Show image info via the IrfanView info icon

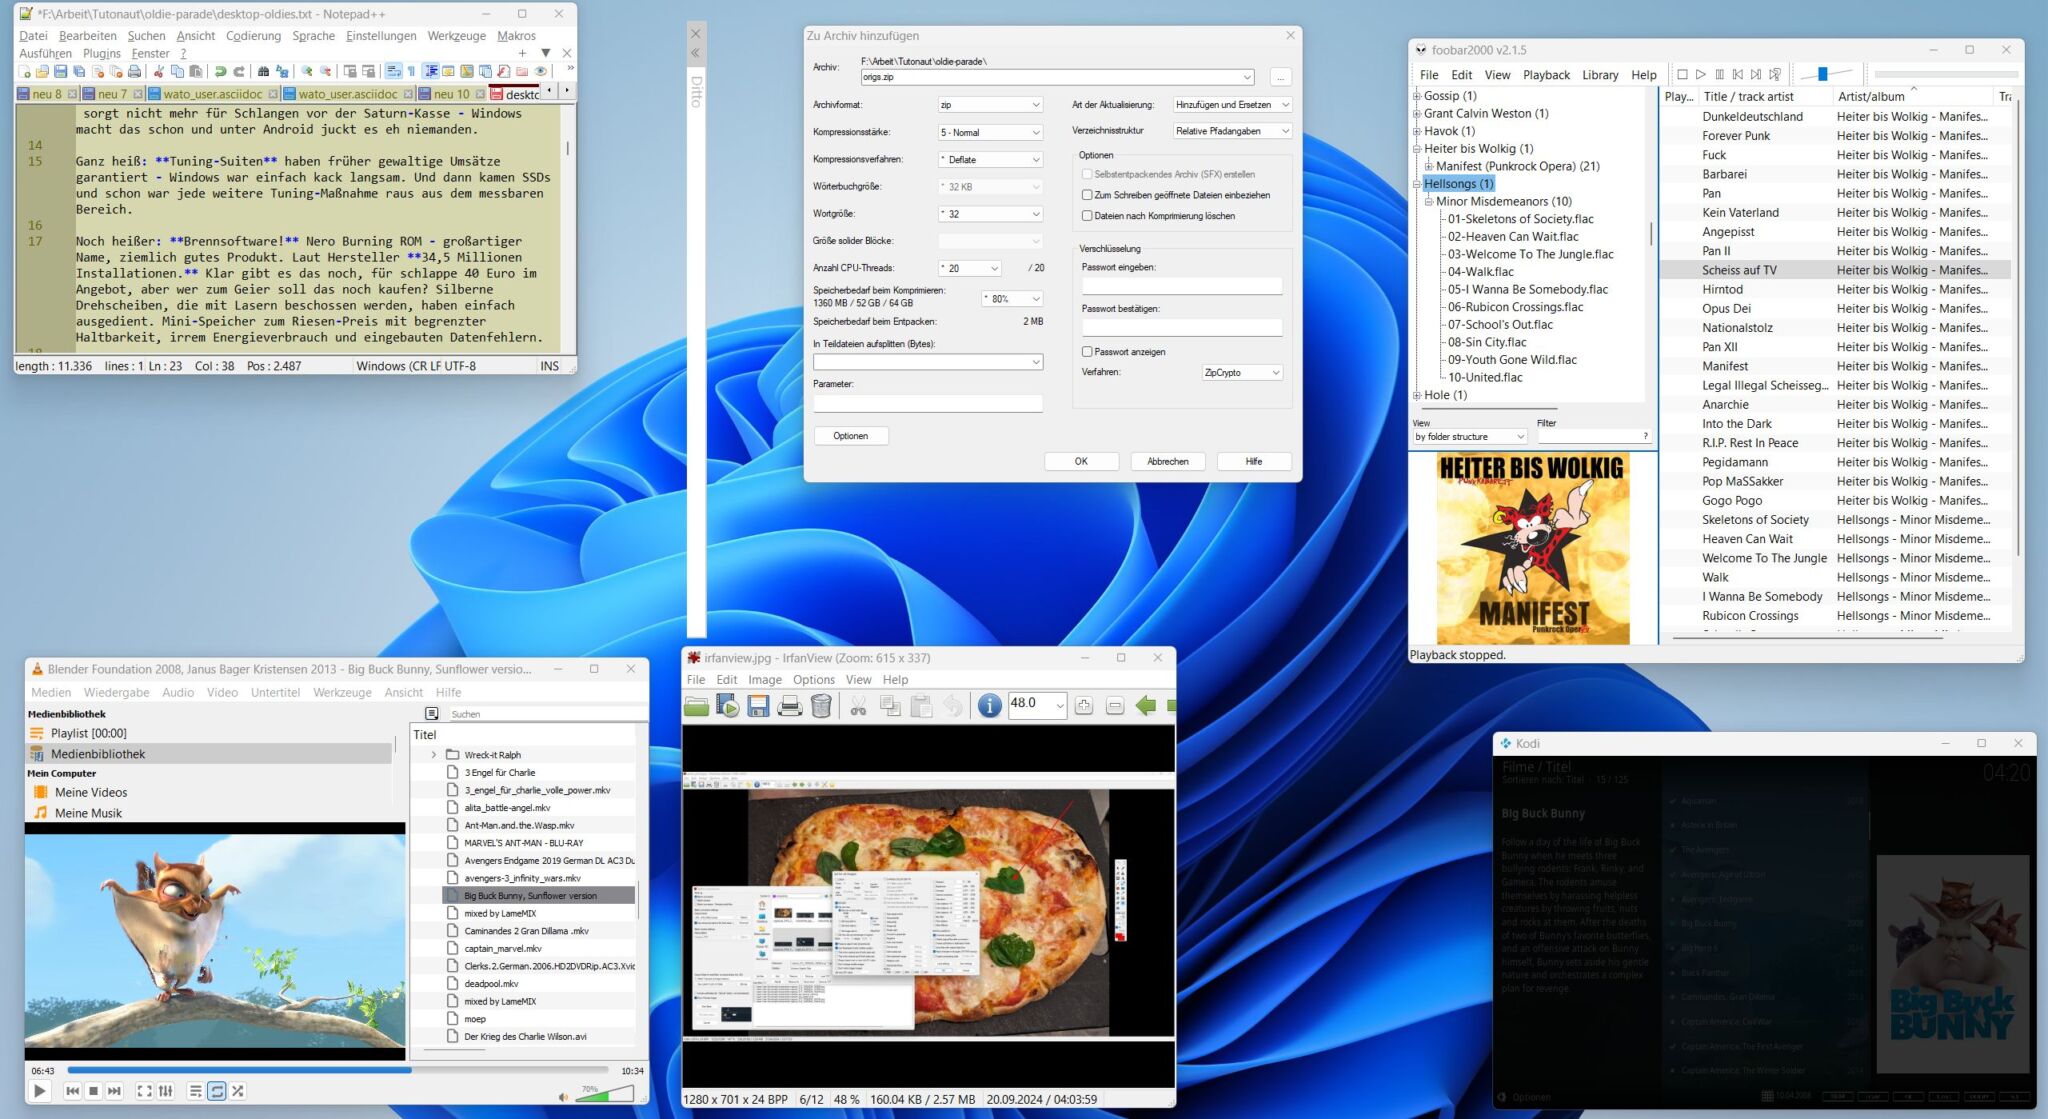[x=988, y=706]
